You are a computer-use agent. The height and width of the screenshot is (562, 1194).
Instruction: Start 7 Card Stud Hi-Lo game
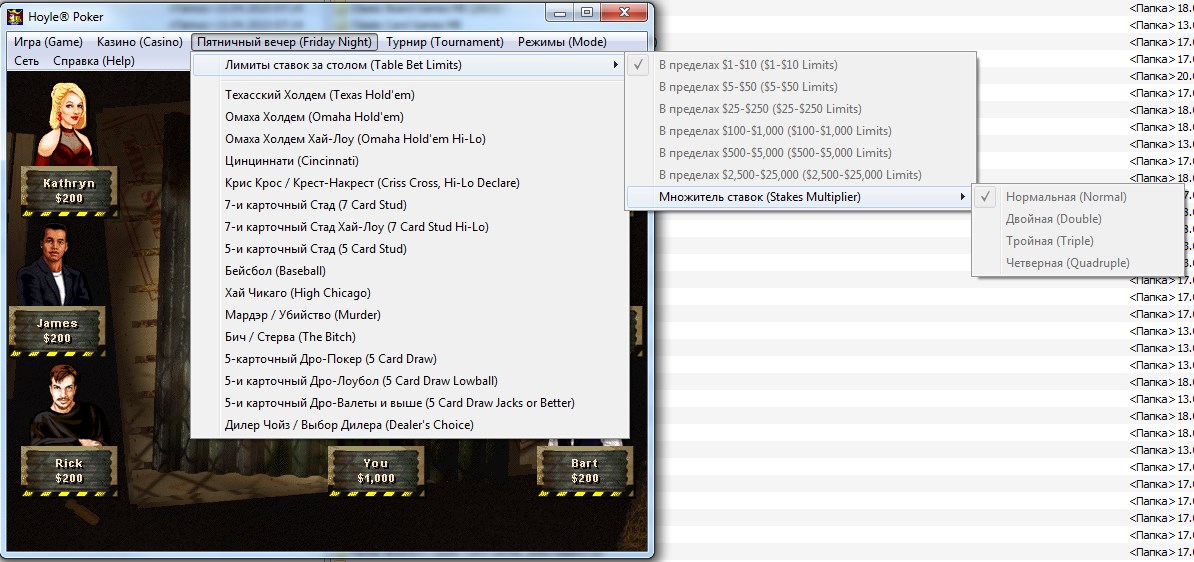[409, 227]
